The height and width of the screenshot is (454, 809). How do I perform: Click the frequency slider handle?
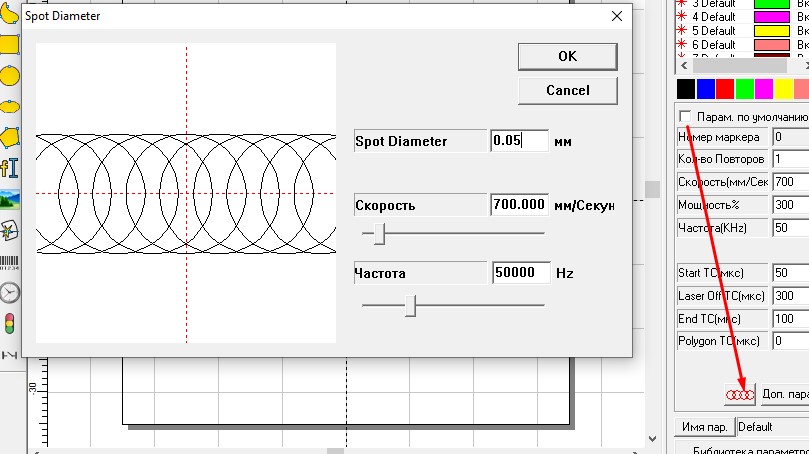point(410,304)
